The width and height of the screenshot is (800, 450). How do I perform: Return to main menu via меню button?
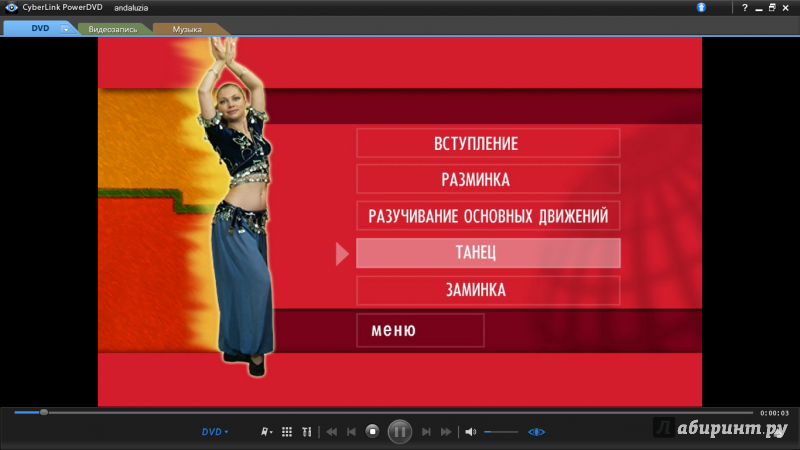(x=420, y=330)
